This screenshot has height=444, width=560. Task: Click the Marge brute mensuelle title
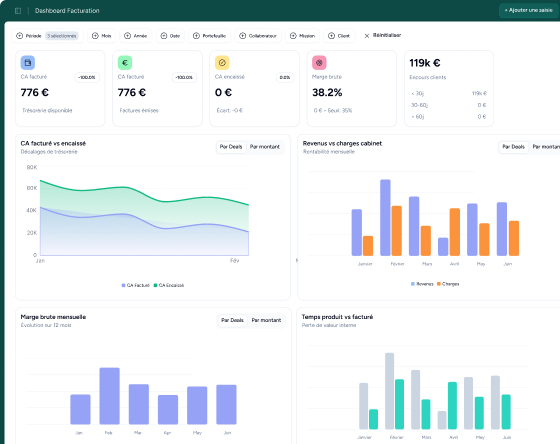pos(53,317)
